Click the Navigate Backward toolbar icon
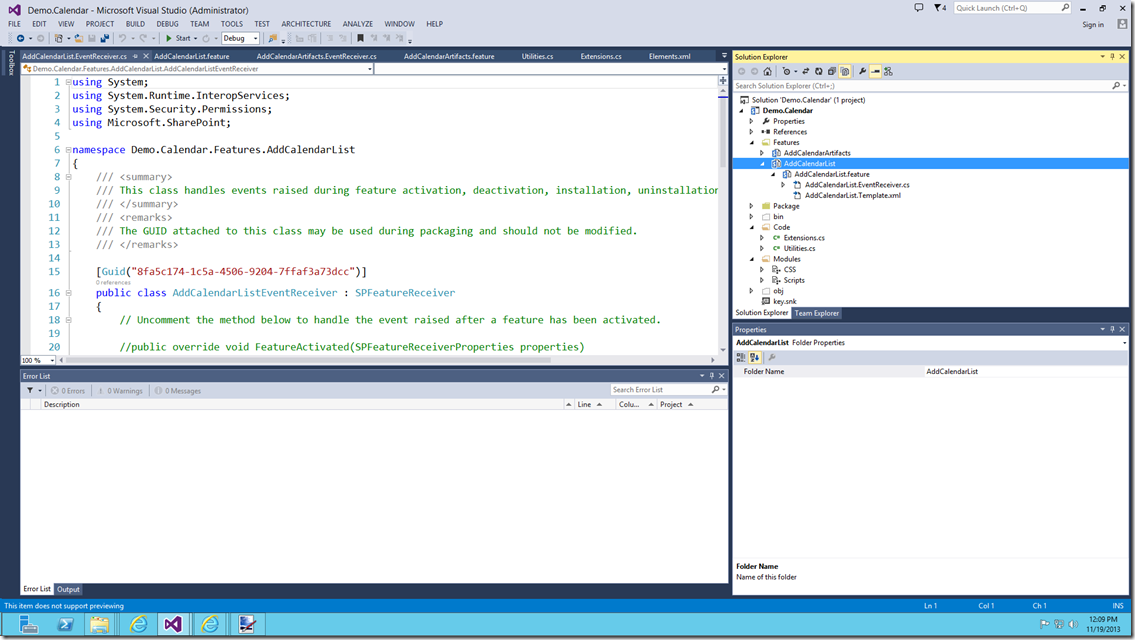This screenshot has height=640, width=1135. (x=20, y=38)
